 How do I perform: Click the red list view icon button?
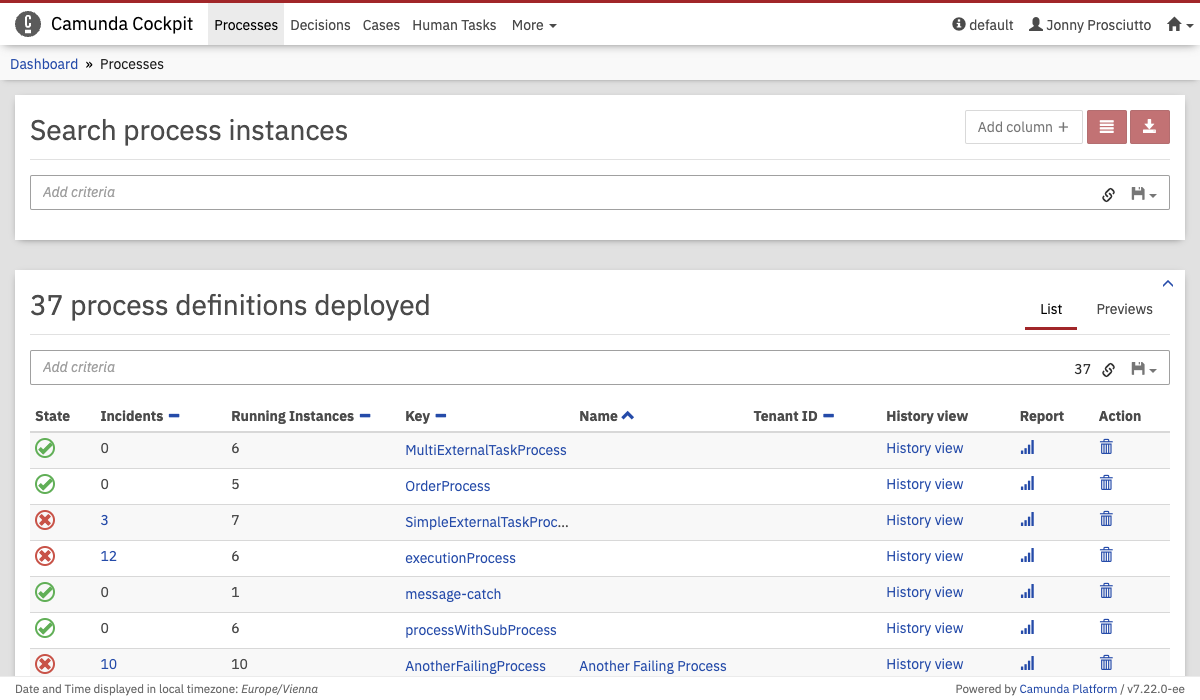tap(1106, 127)
